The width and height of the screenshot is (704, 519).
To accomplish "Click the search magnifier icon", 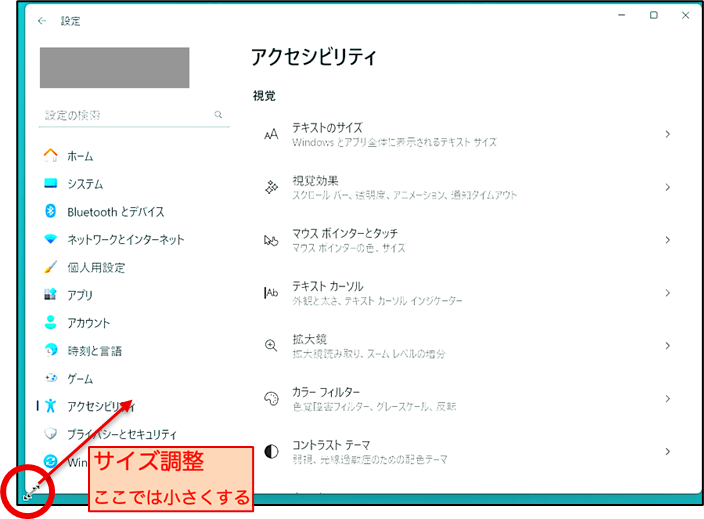I will pos(219,116).
